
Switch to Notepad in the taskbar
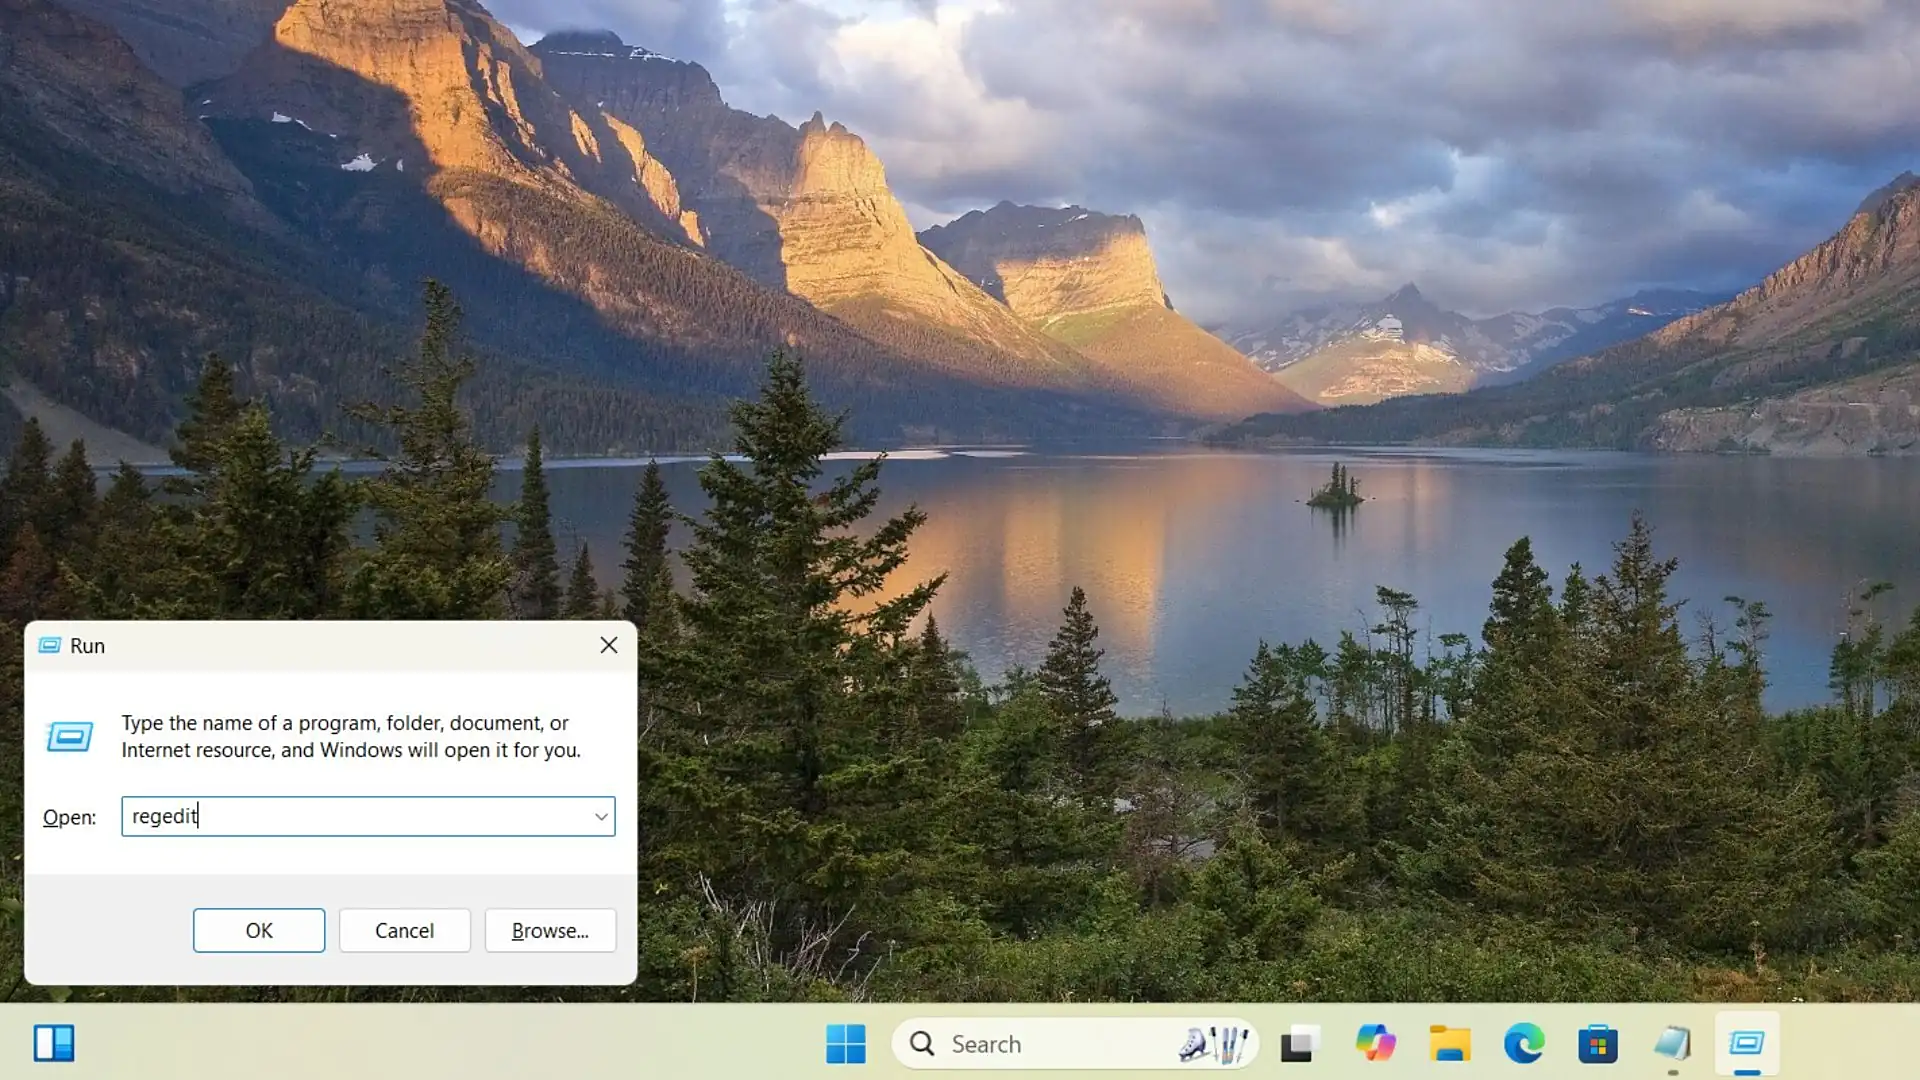pyautogui.click(x=1672, y=1044)
